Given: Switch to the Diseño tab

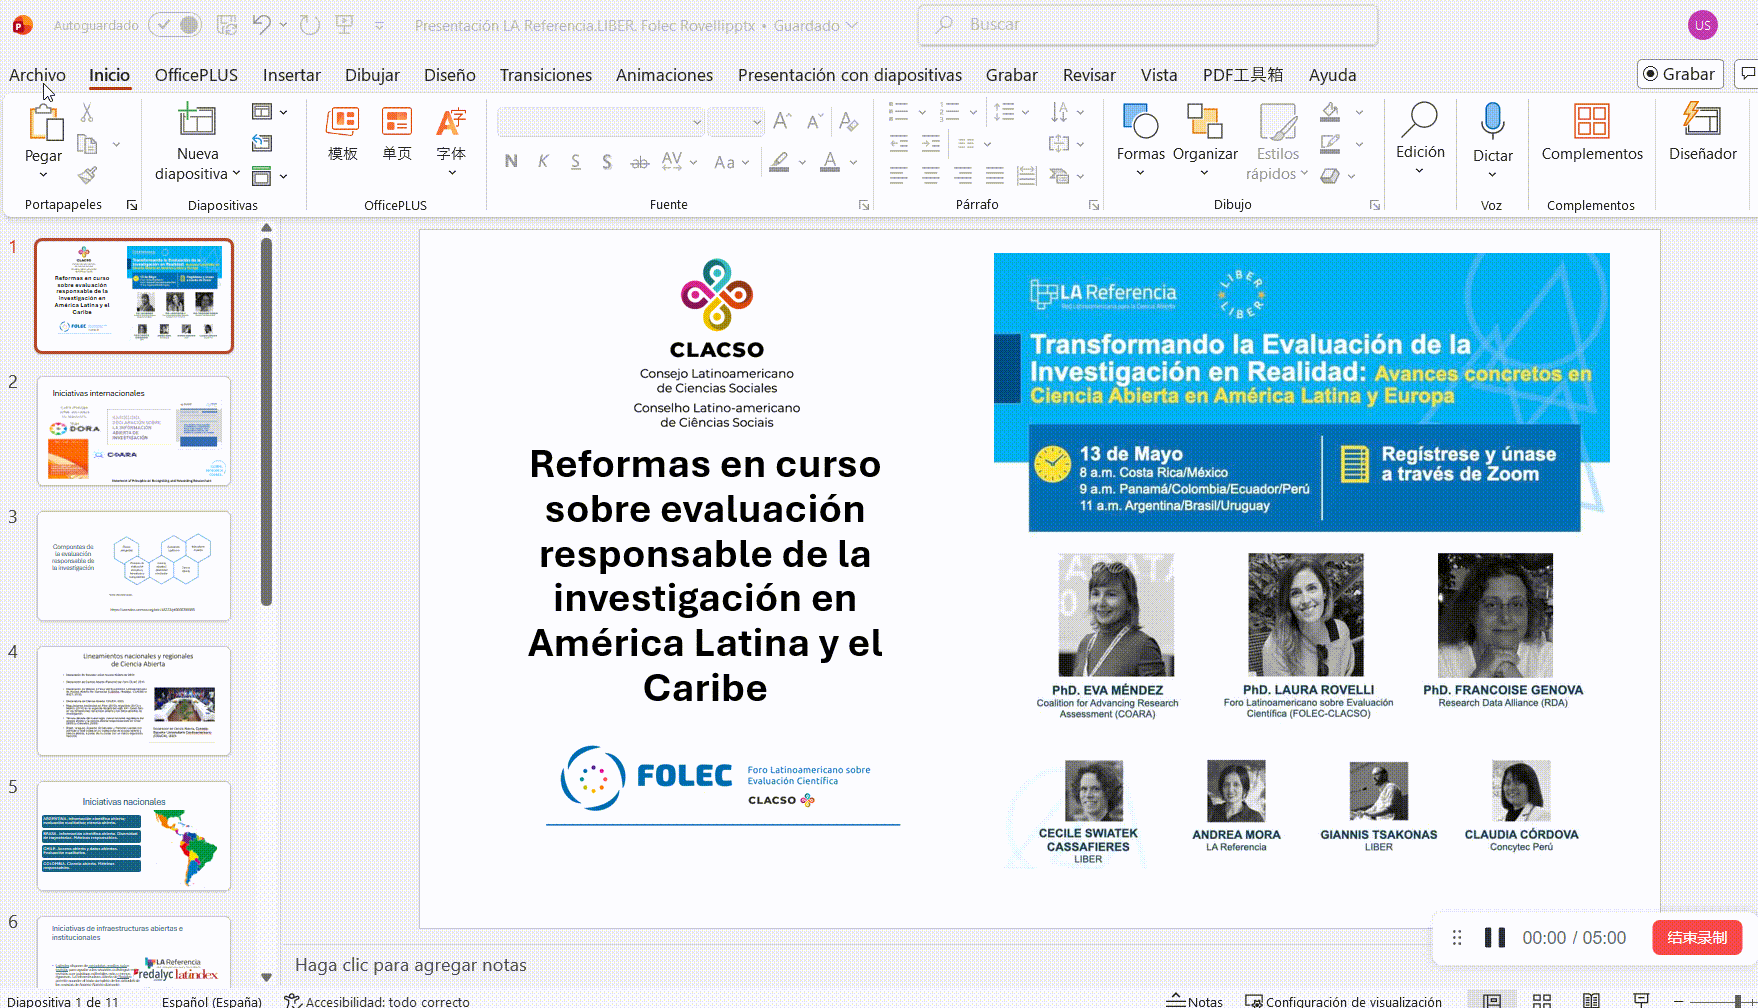Looking at the screenshot, I should click(450, 75).
